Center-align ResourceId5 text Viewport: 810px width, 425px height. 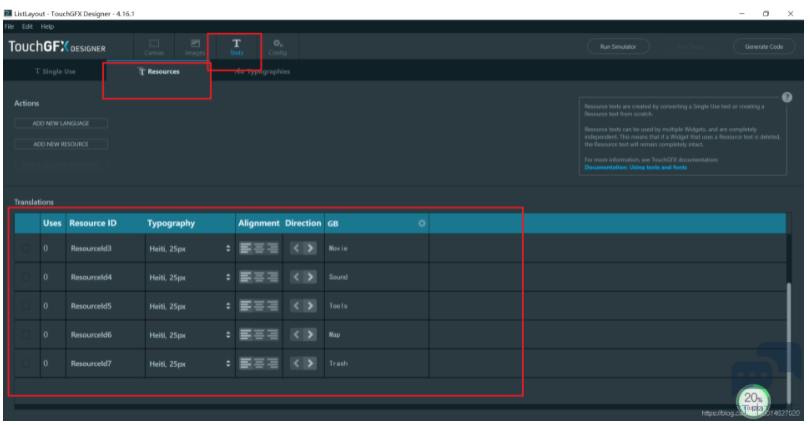pos(259,306)
